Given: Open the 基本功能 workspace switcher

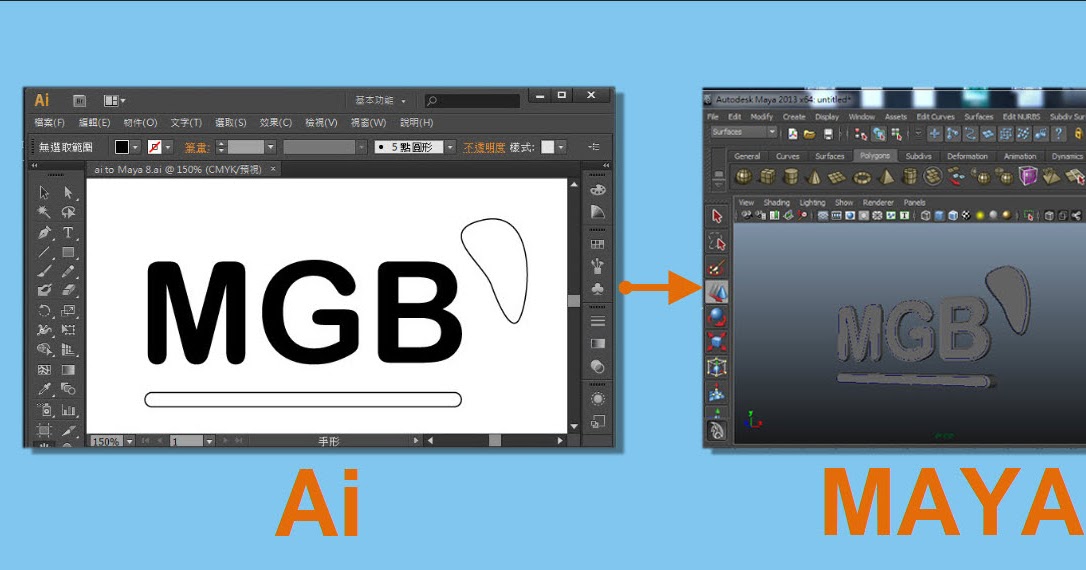Looking at the screenshot, I should (x=380, y=100).
